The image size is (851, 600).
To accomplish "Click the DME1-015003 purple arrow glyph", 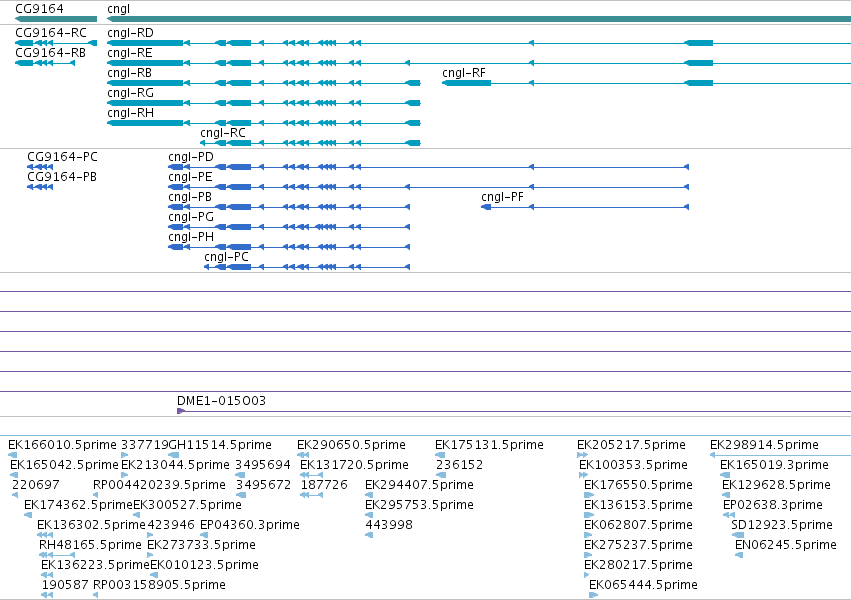I will [181, 411].
